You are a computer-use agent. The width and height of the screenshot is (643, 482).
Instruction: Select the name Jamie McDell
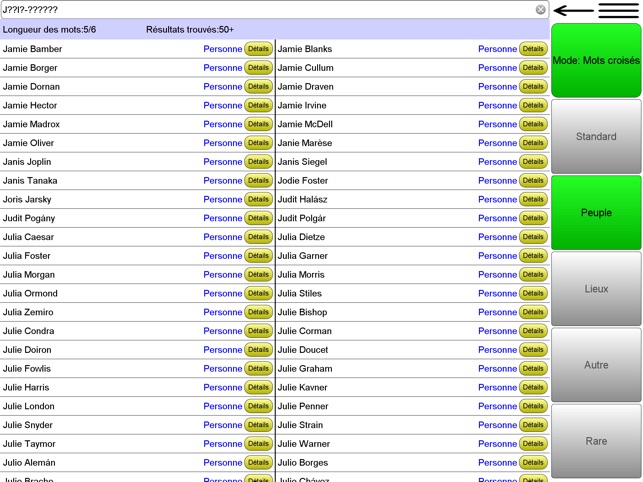pos(305,124)
